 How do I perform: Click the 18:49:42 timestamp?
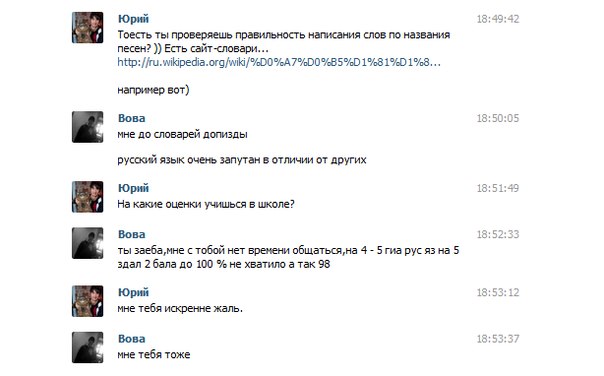pyautogui.click(x=498, y=19)
